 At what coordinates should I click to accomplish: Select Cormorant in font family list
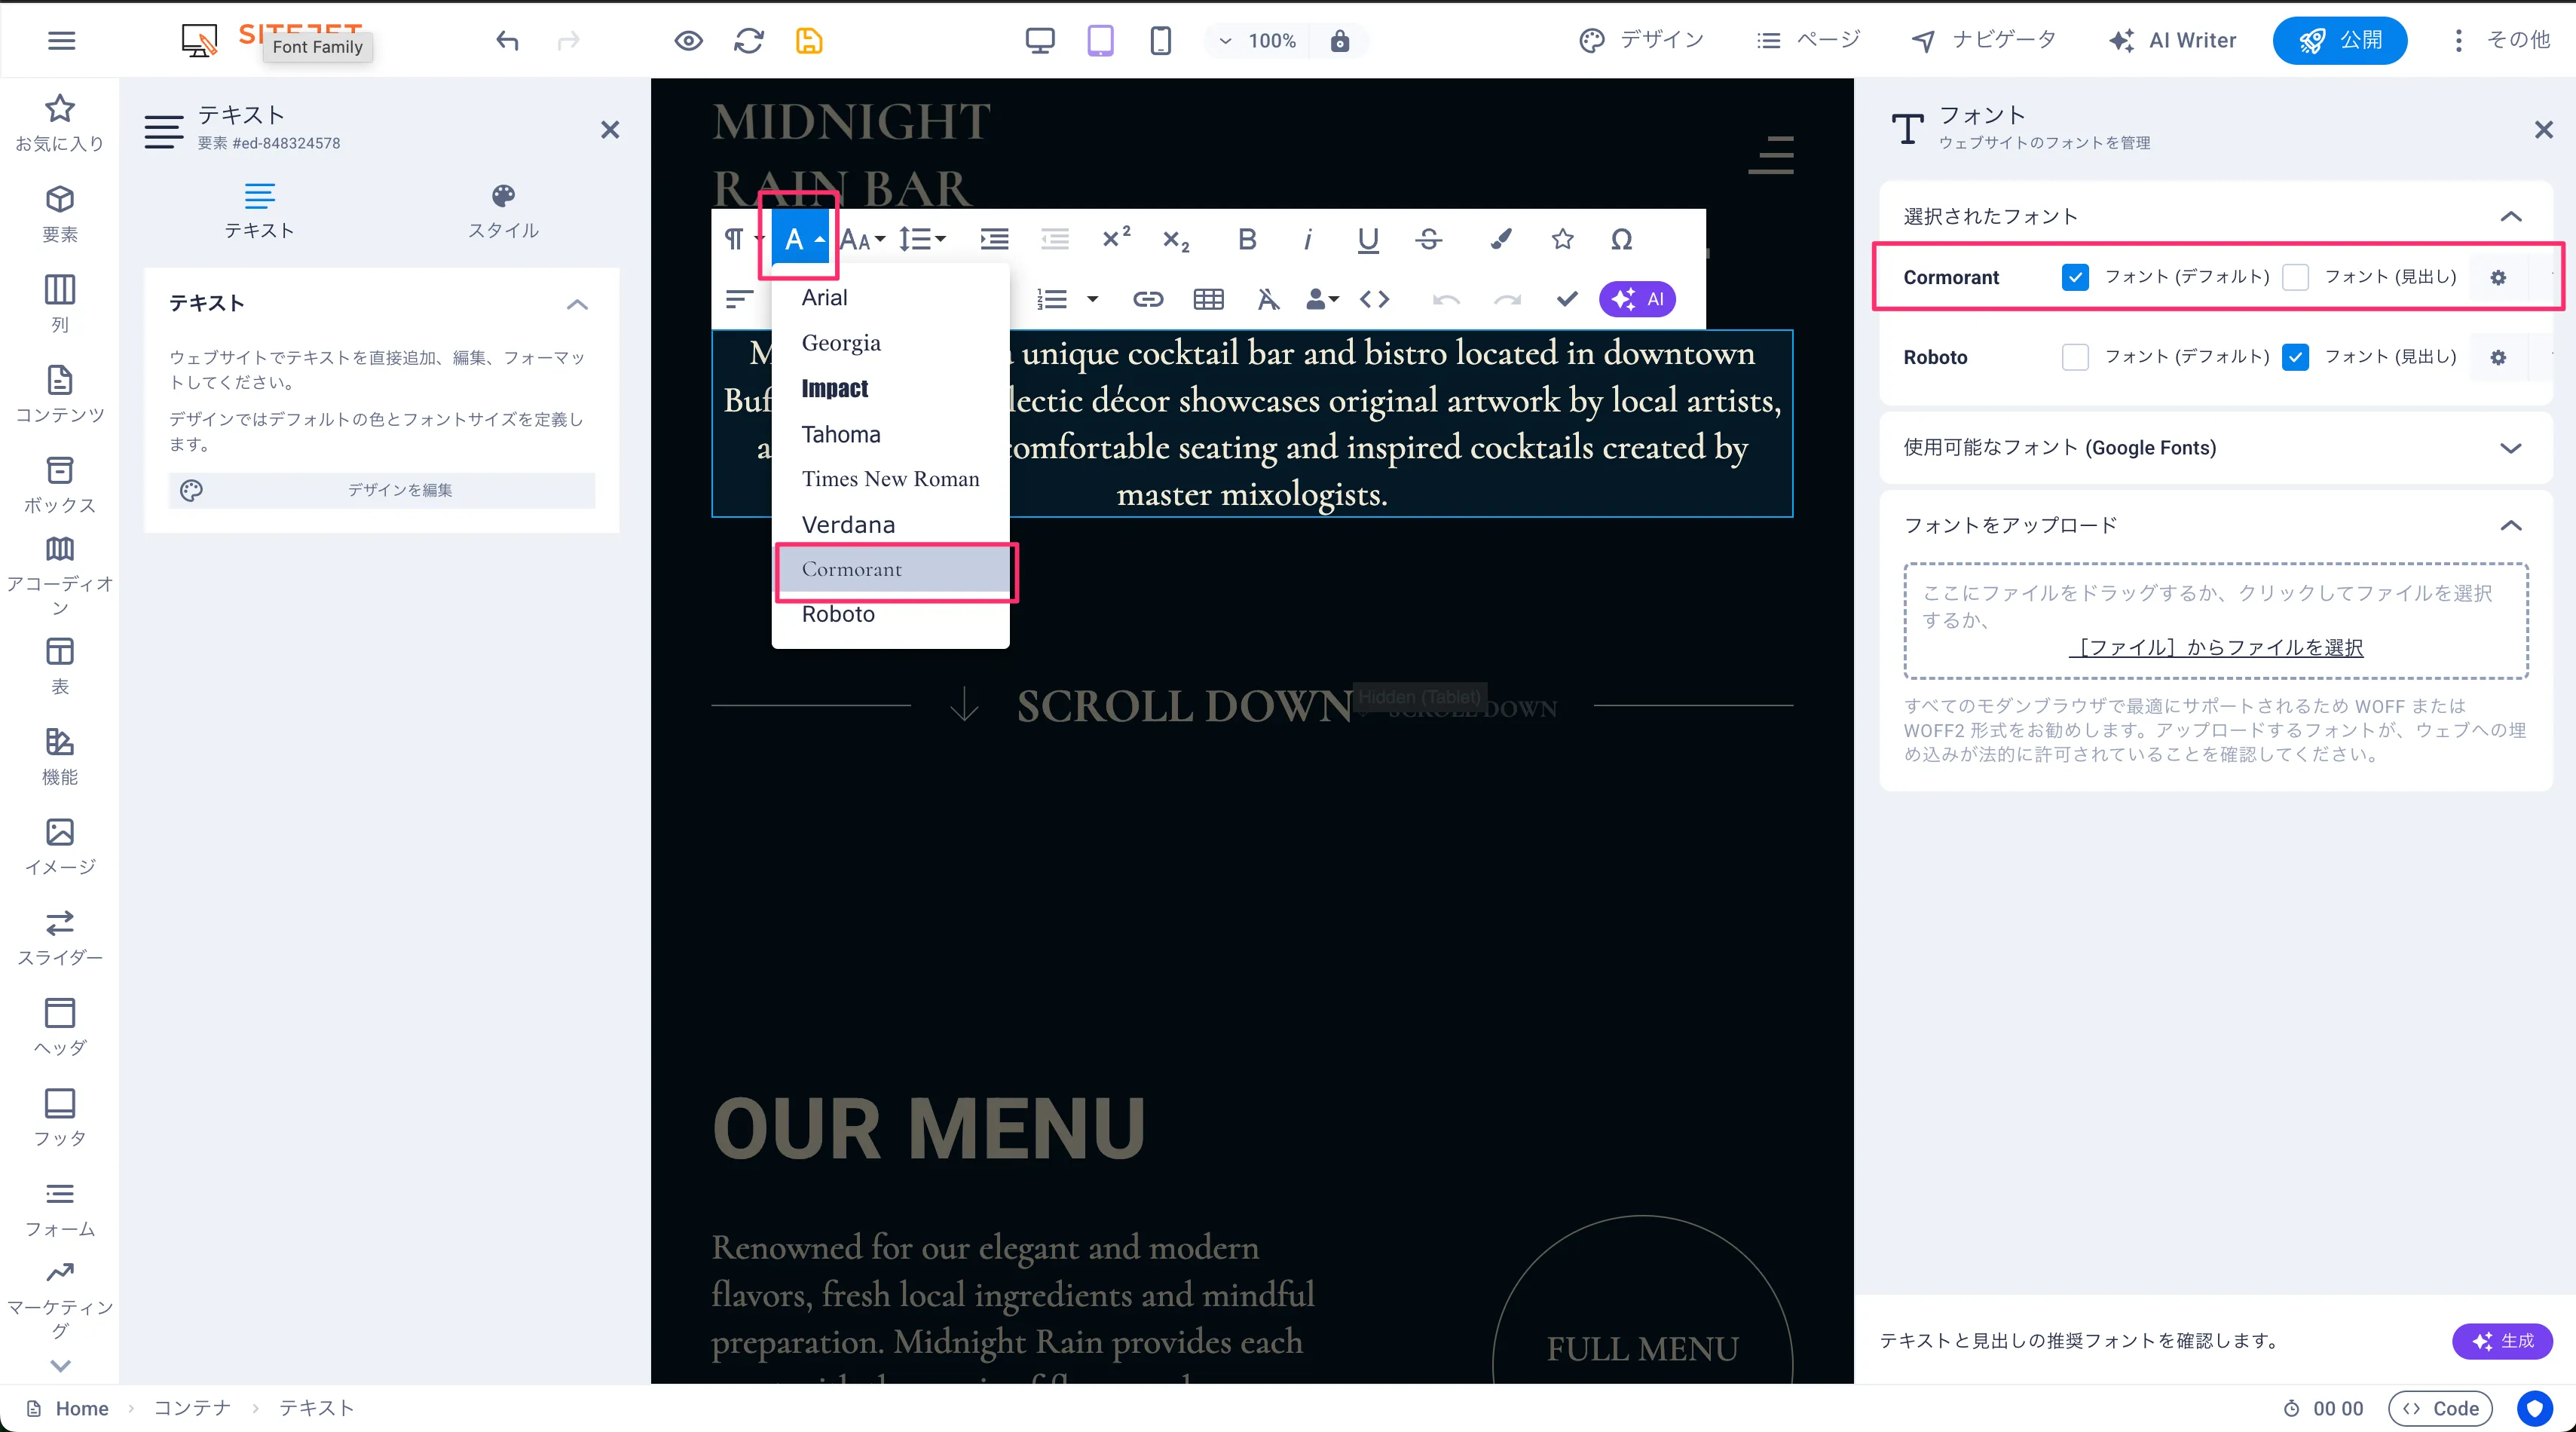tap(890, 569)
